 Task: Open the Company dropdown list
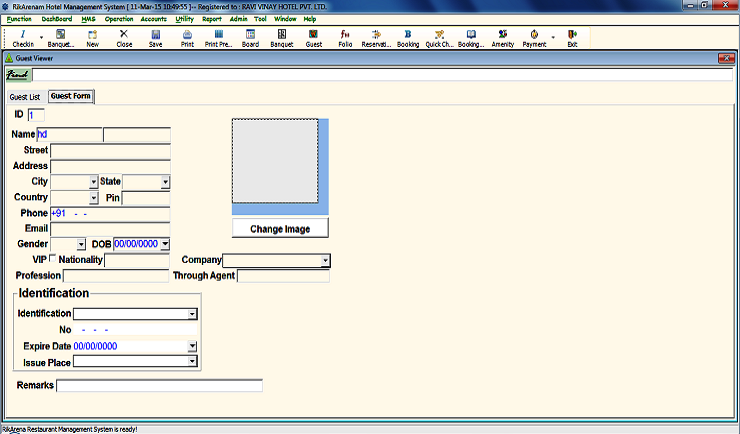[x=325, y=261]
